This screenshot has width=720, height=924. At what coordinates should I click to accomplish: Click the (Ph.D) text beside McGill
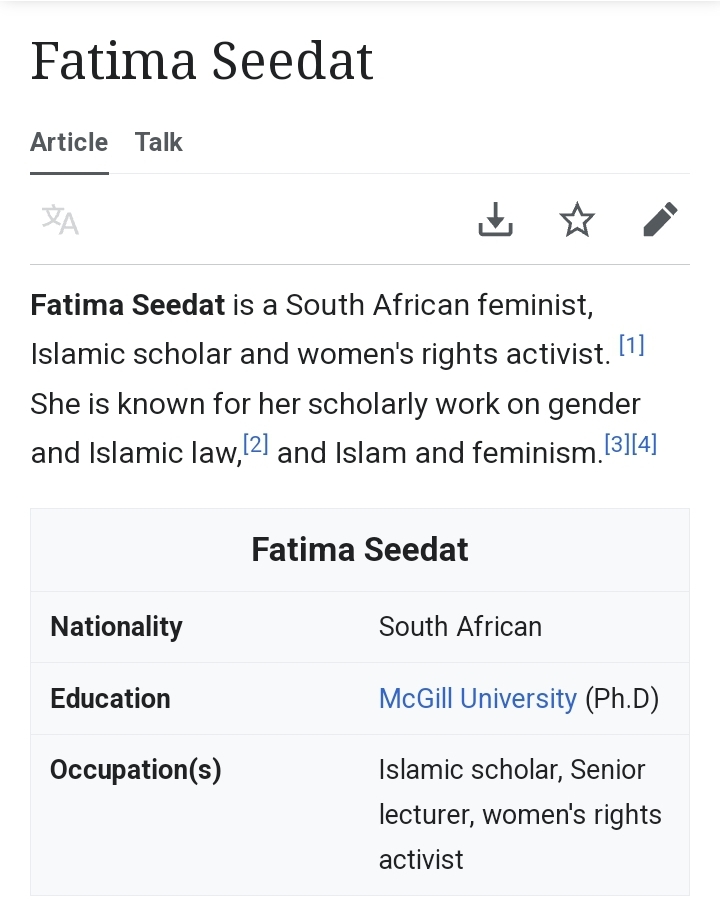[622, 698]
